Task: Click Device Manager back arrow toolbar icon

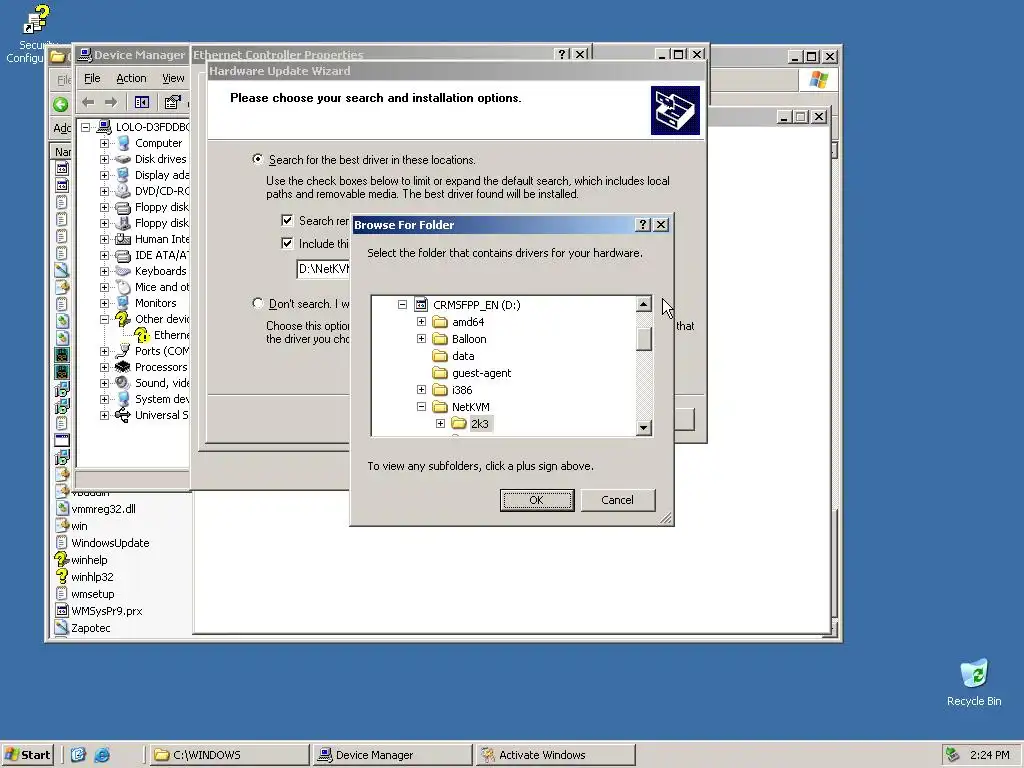Action: [88, 102]
